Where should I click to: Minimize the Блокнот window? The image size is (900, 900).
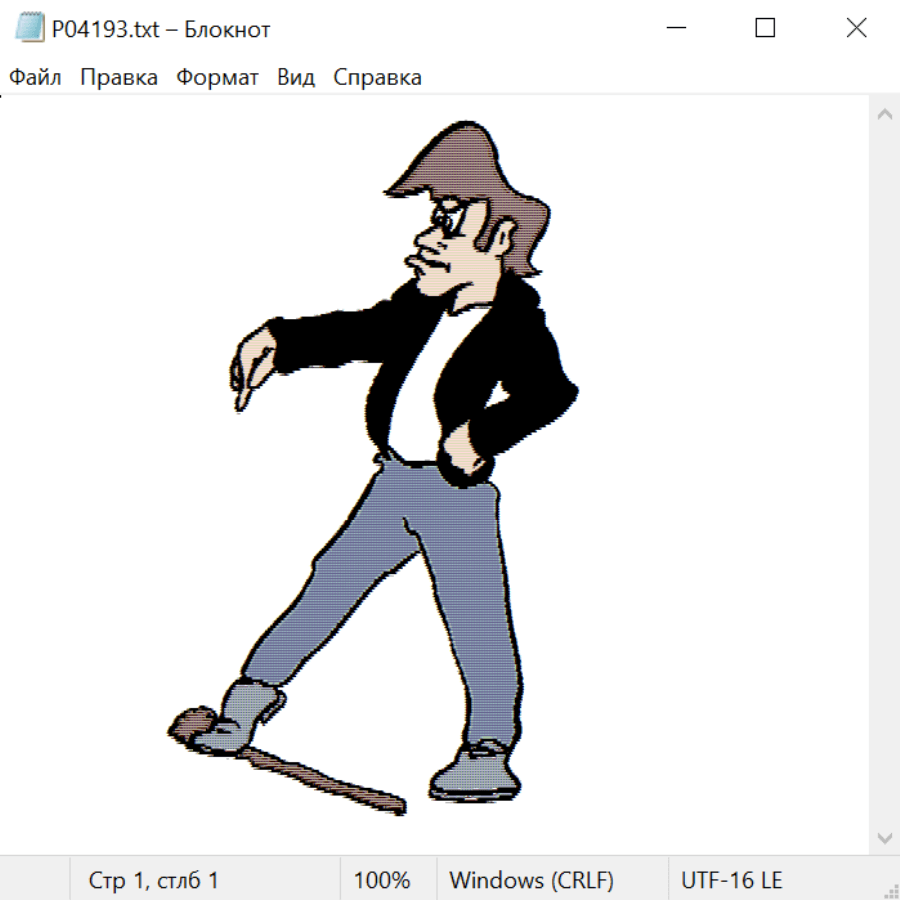point(674,29)
